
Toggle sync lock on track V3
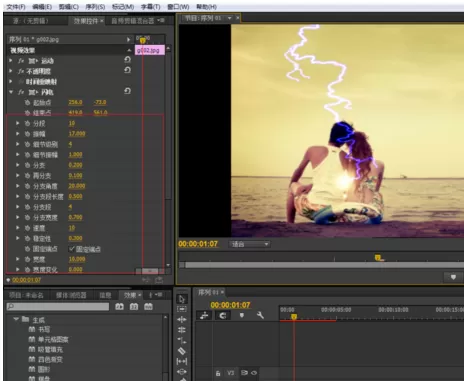click(244, 373)
